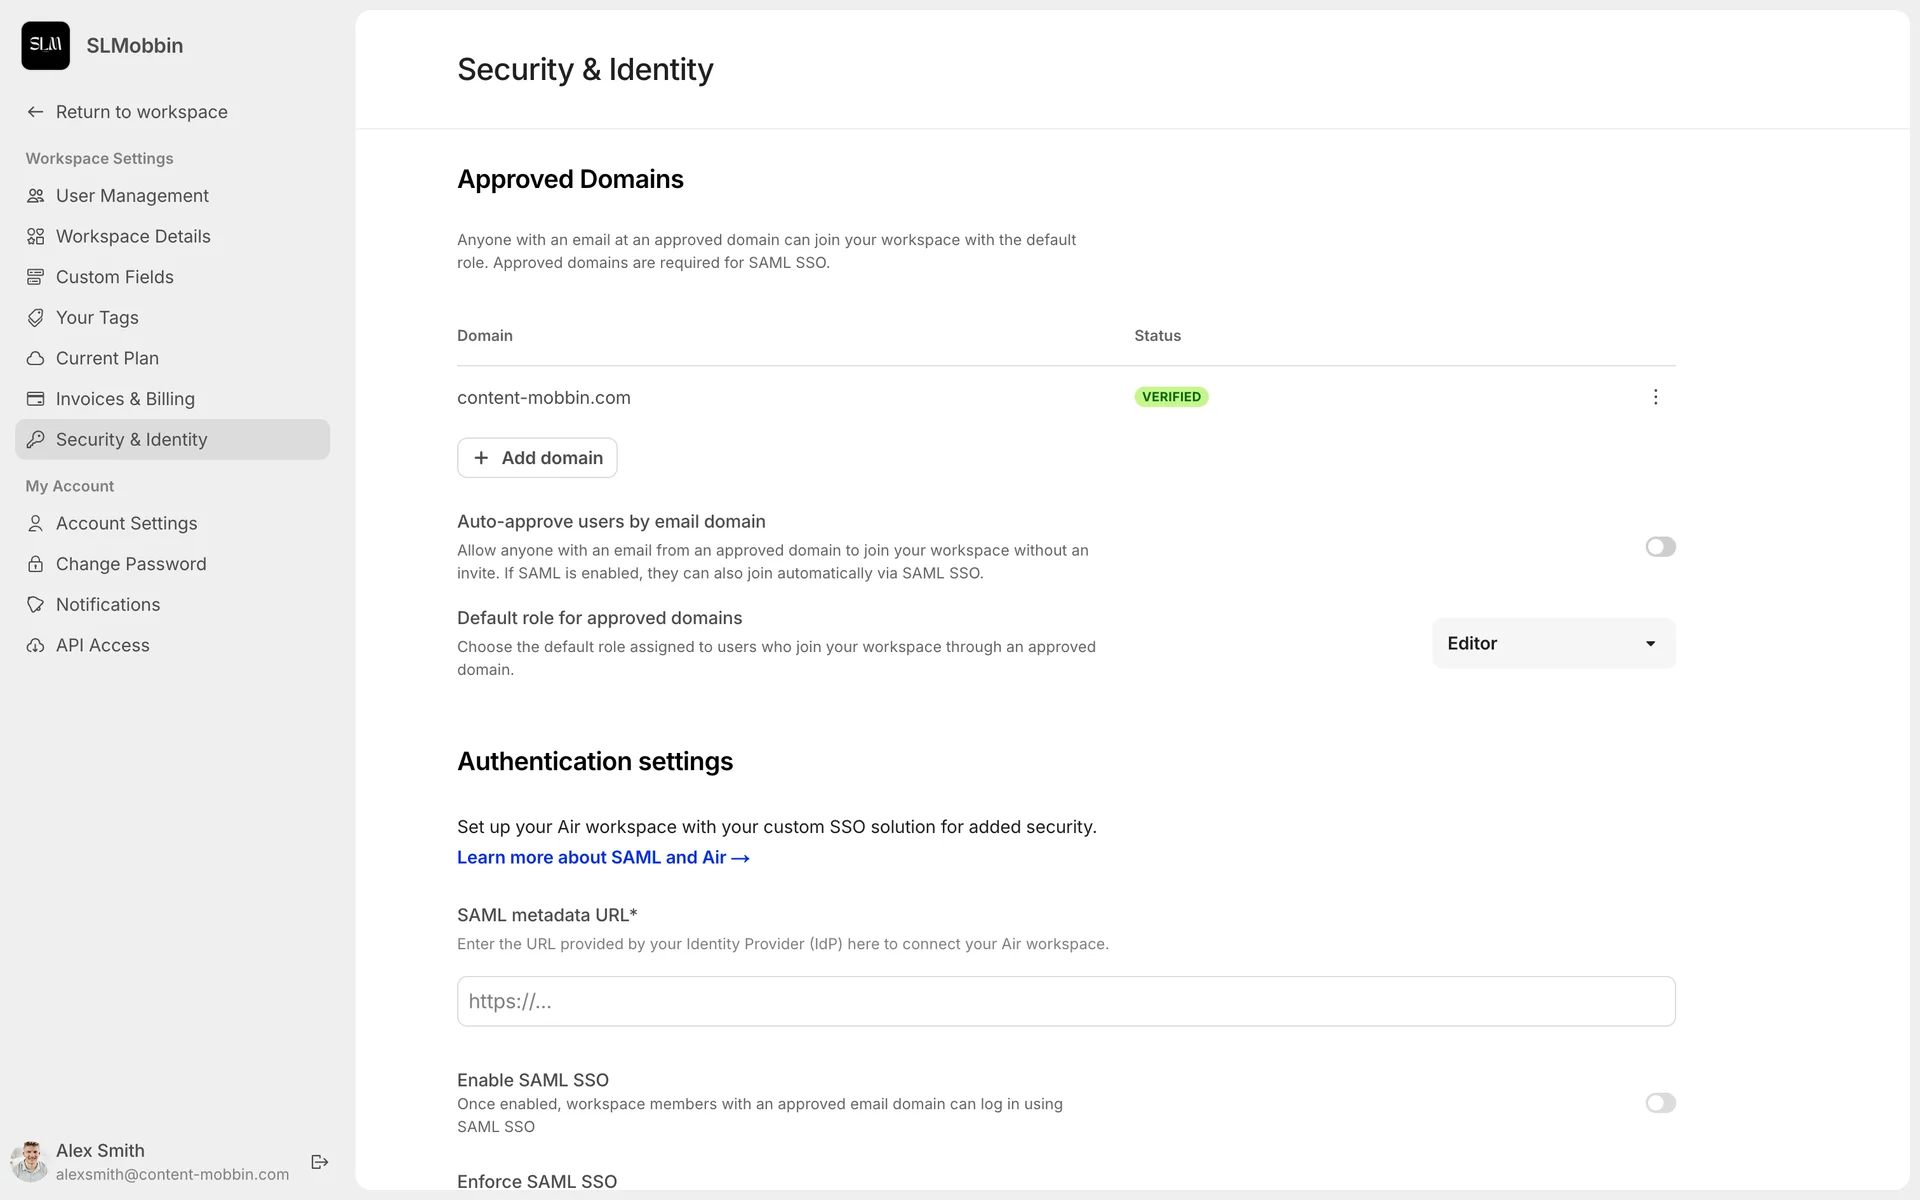The image size is (1920, 1200).
Task: Click the Current Plan cloud icon
Action: tap(36, 358)
